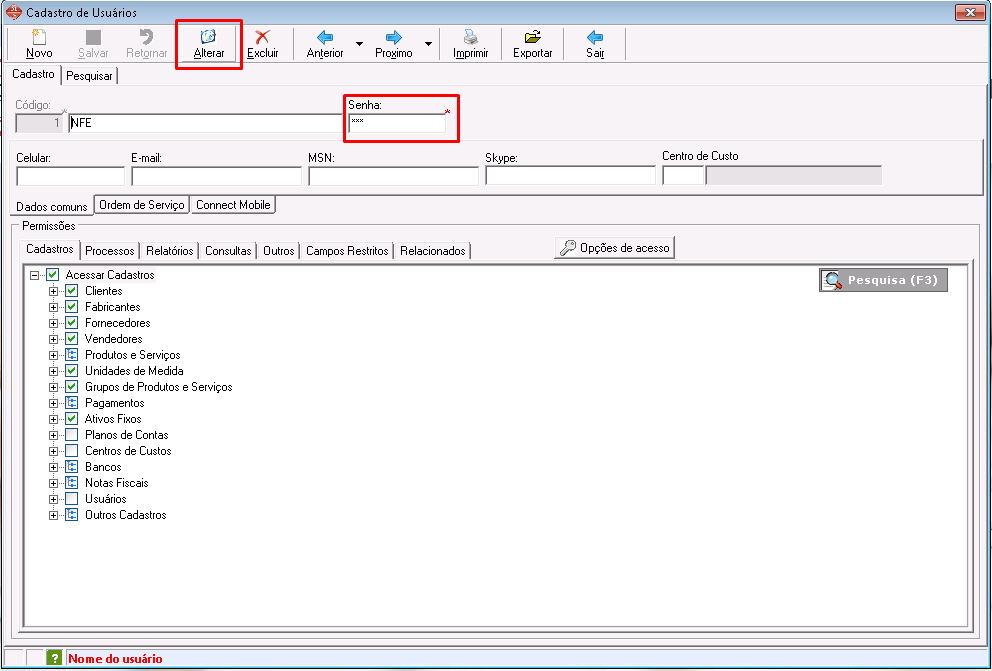Expand the Clientes tree node
The height and width of the screenshot is (671, 992).
click(53, 291)
